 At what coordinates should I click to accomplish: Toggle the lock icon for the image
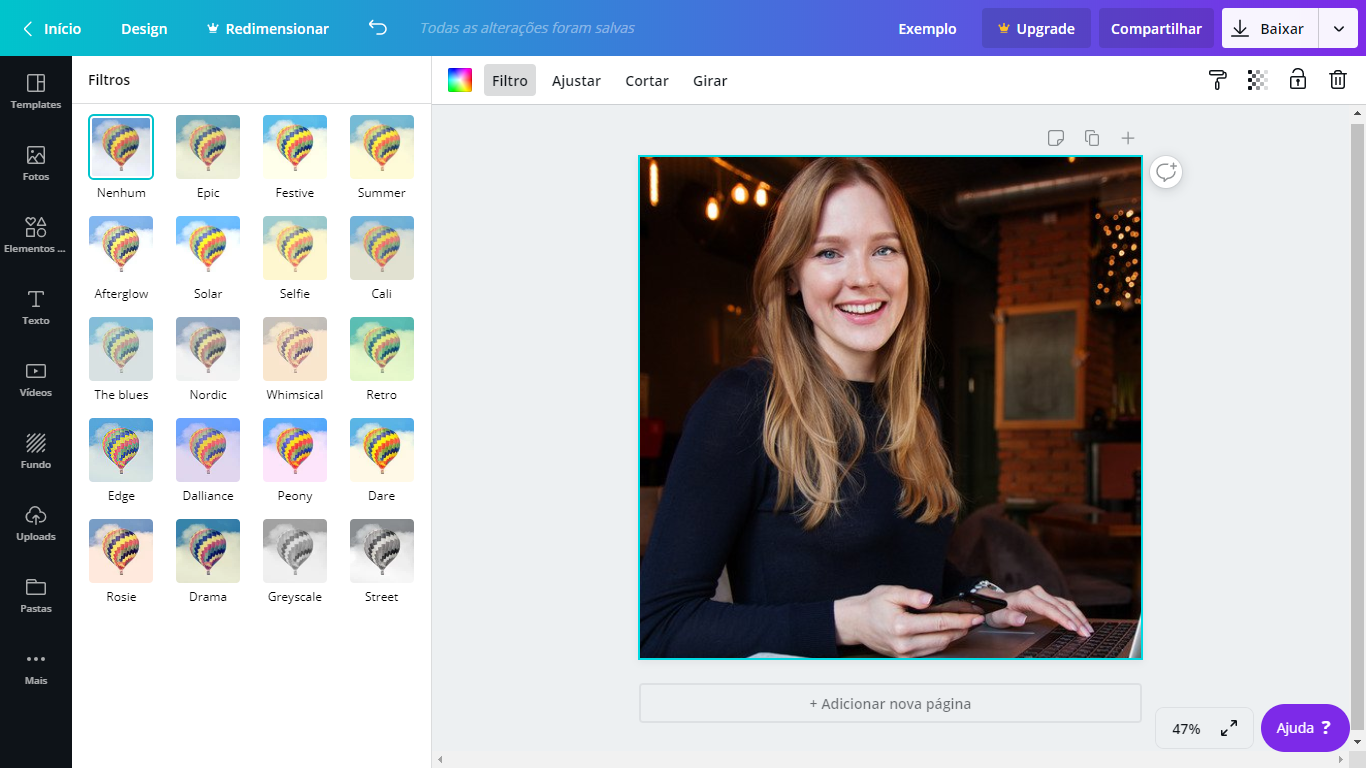(x=1298, y=80)
